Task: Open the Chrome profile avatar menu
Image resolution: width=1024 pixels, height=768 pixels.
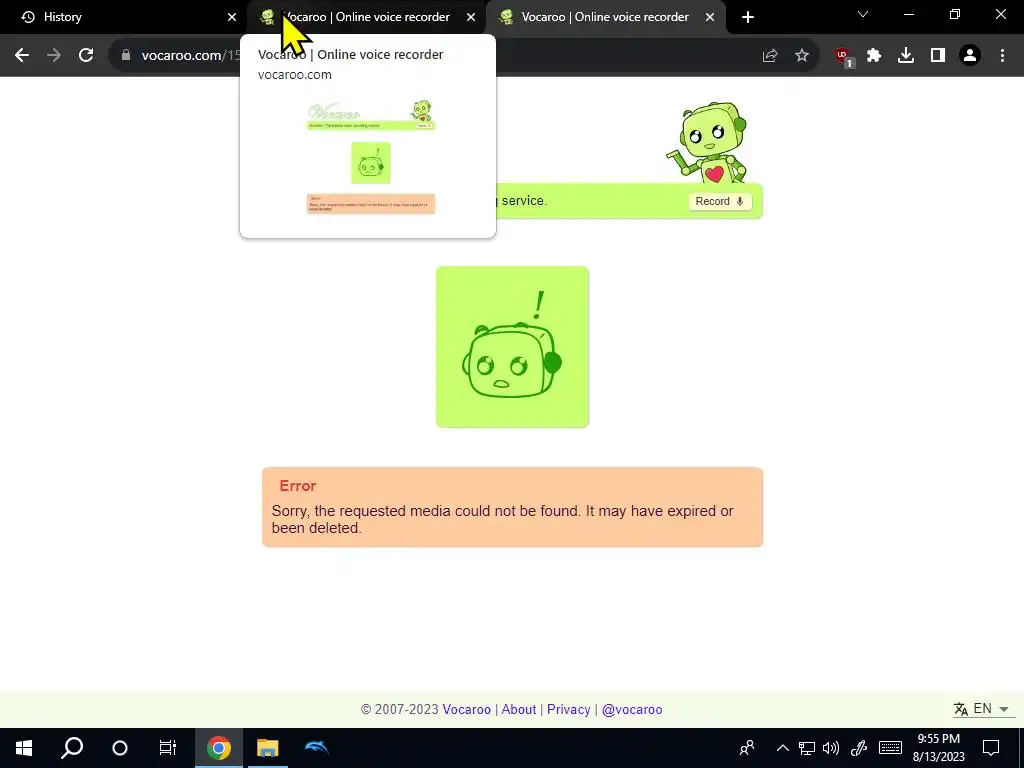Action: coord(970,56)
